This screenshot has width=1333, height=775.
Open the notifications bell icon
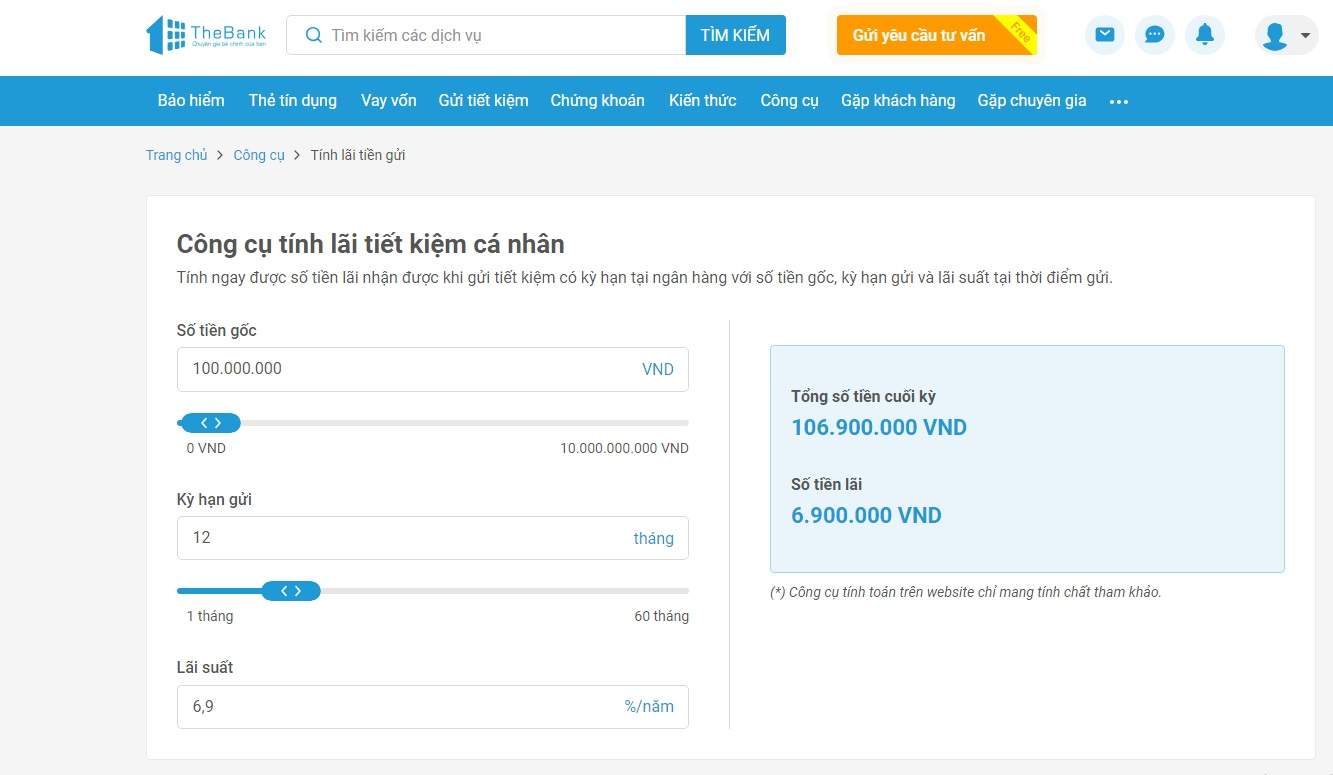1204,35
